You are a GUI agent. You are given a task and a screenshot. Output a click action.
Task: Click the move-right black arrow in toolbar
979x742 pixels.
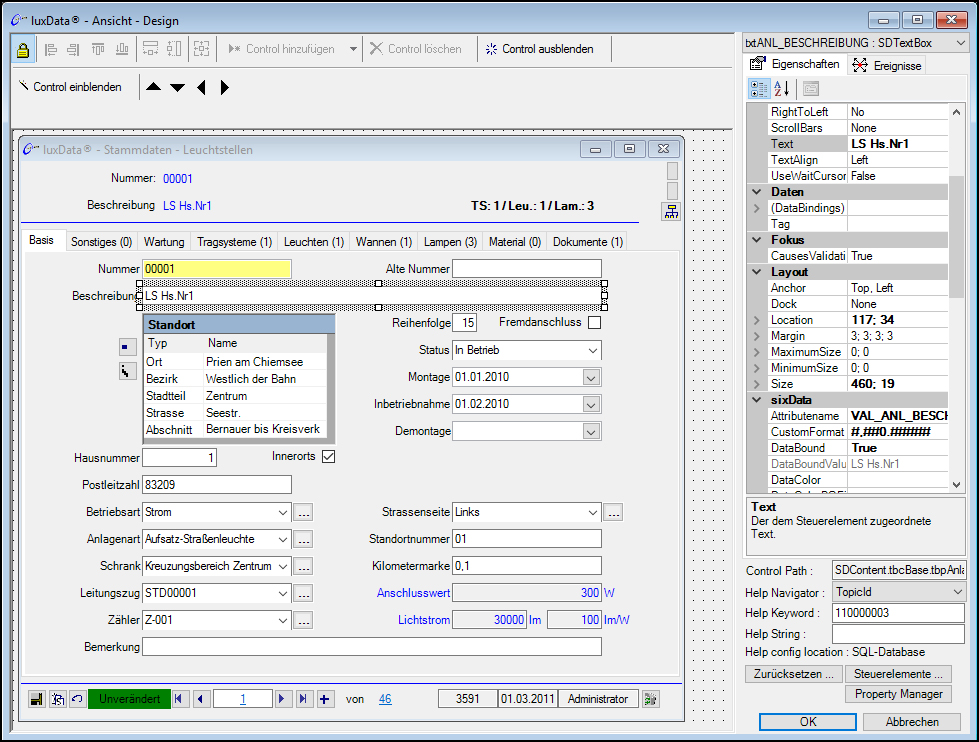click(224, 87)
